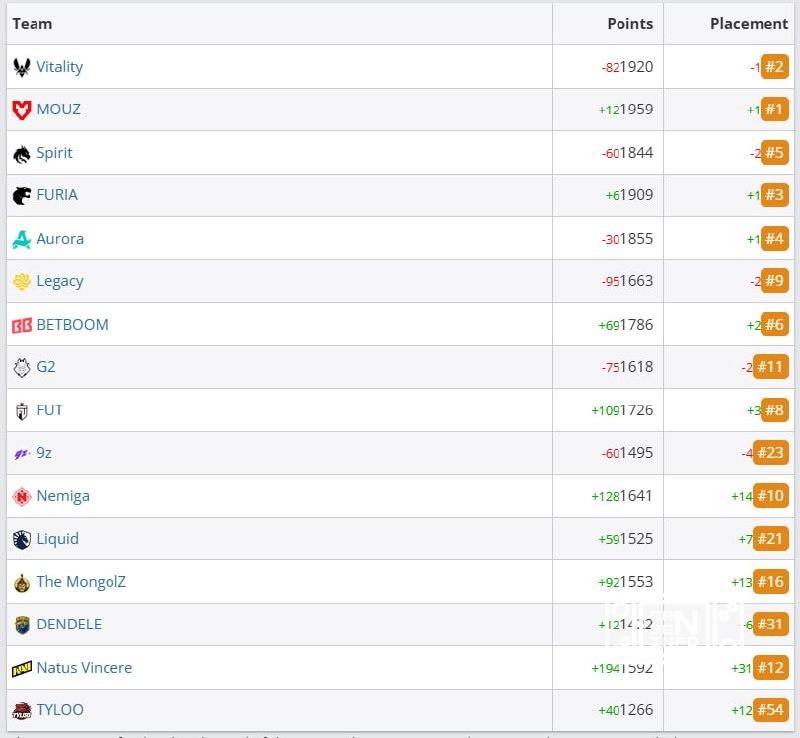The image size is (800, 738).
Task: Click the Aurora teal logo icon
Action: pos(22,239)
